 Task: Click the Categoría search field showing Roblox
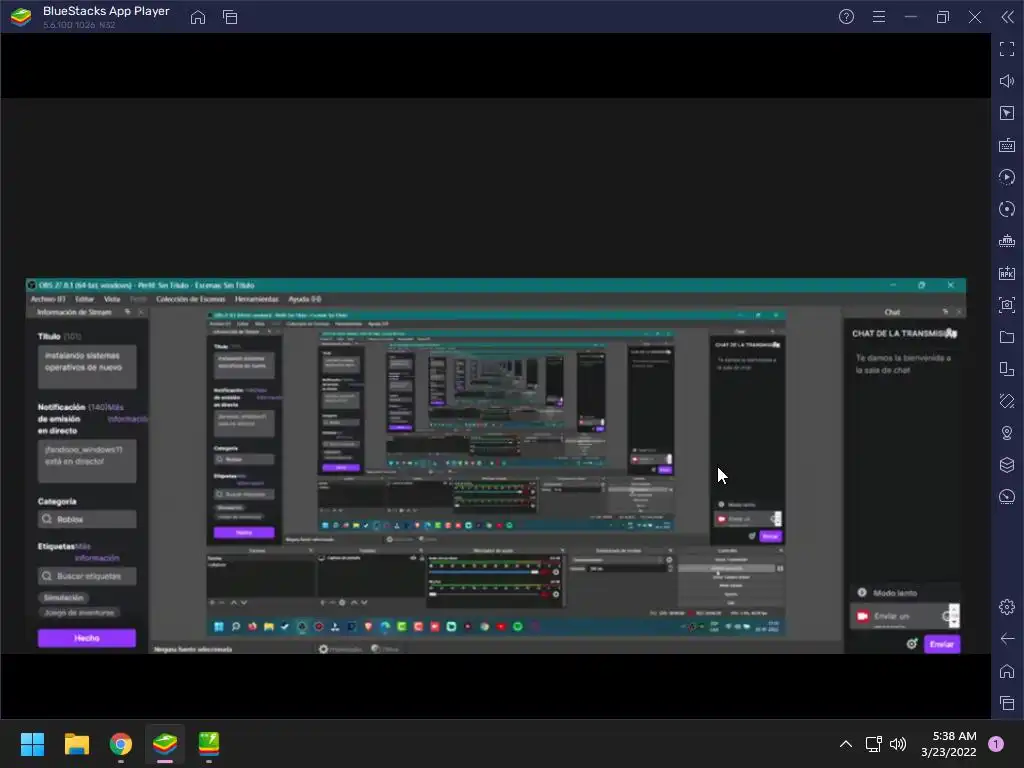[87, 519]
